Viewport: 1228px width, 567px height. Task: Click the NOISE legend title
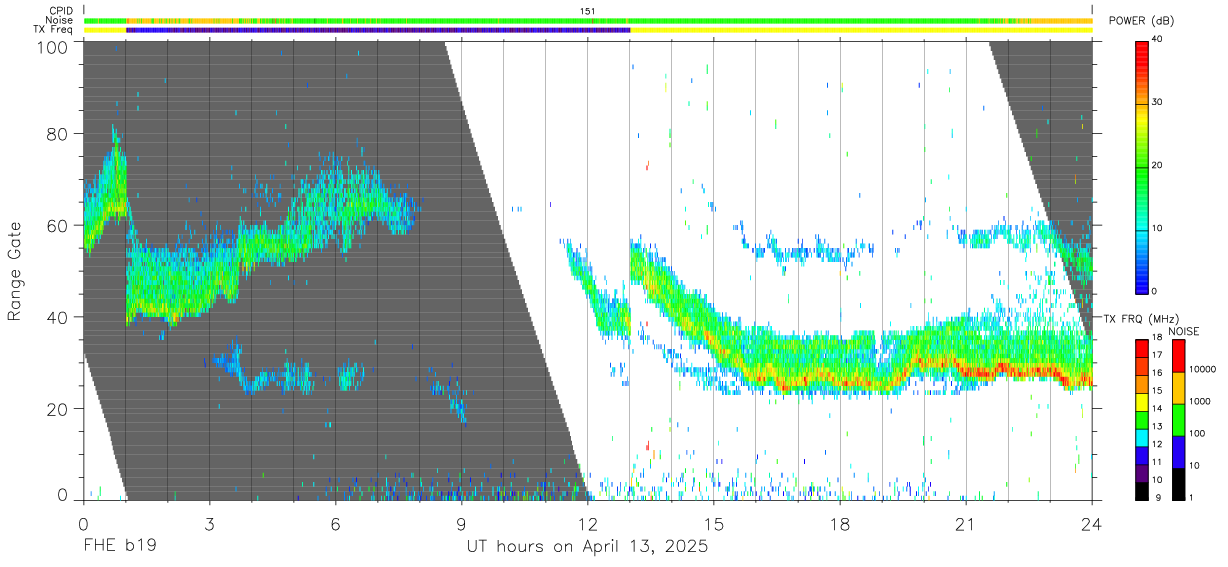[1184, 331]
